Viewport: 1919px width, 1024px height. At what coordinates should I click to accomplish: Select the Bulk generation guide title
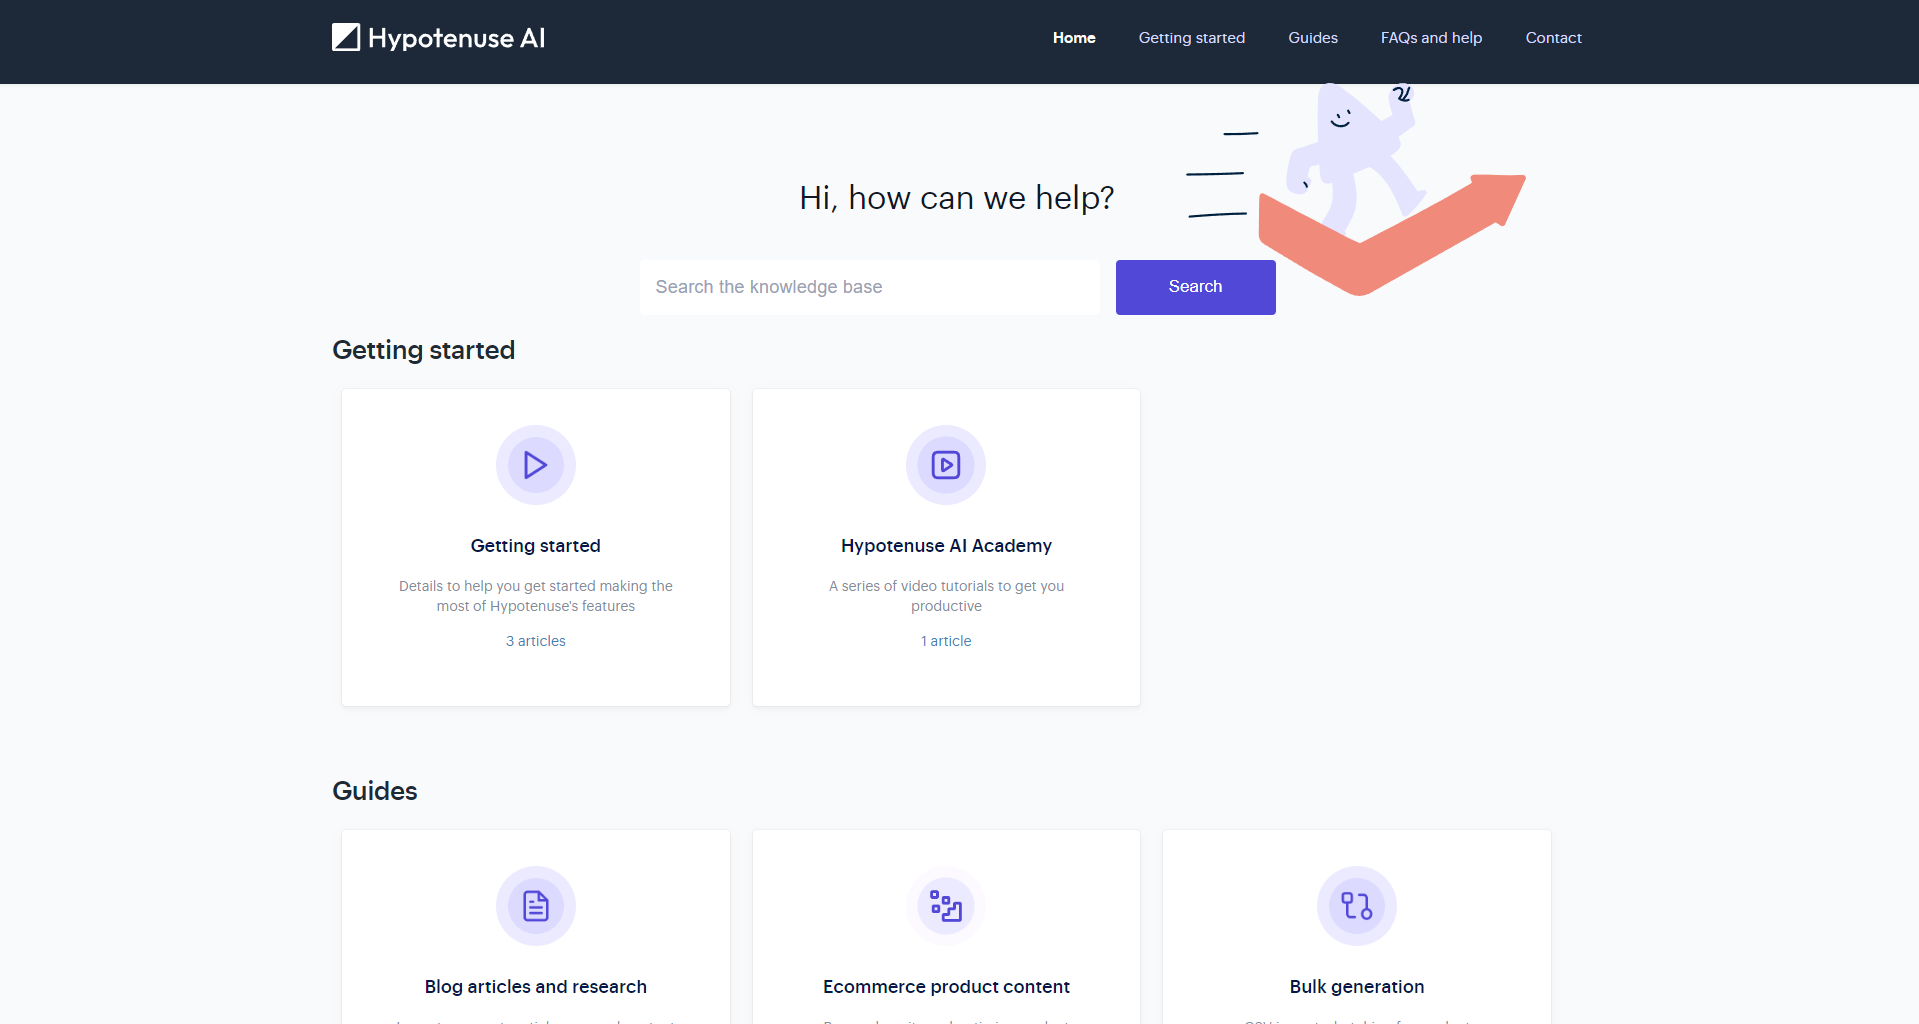point(1356,987)
